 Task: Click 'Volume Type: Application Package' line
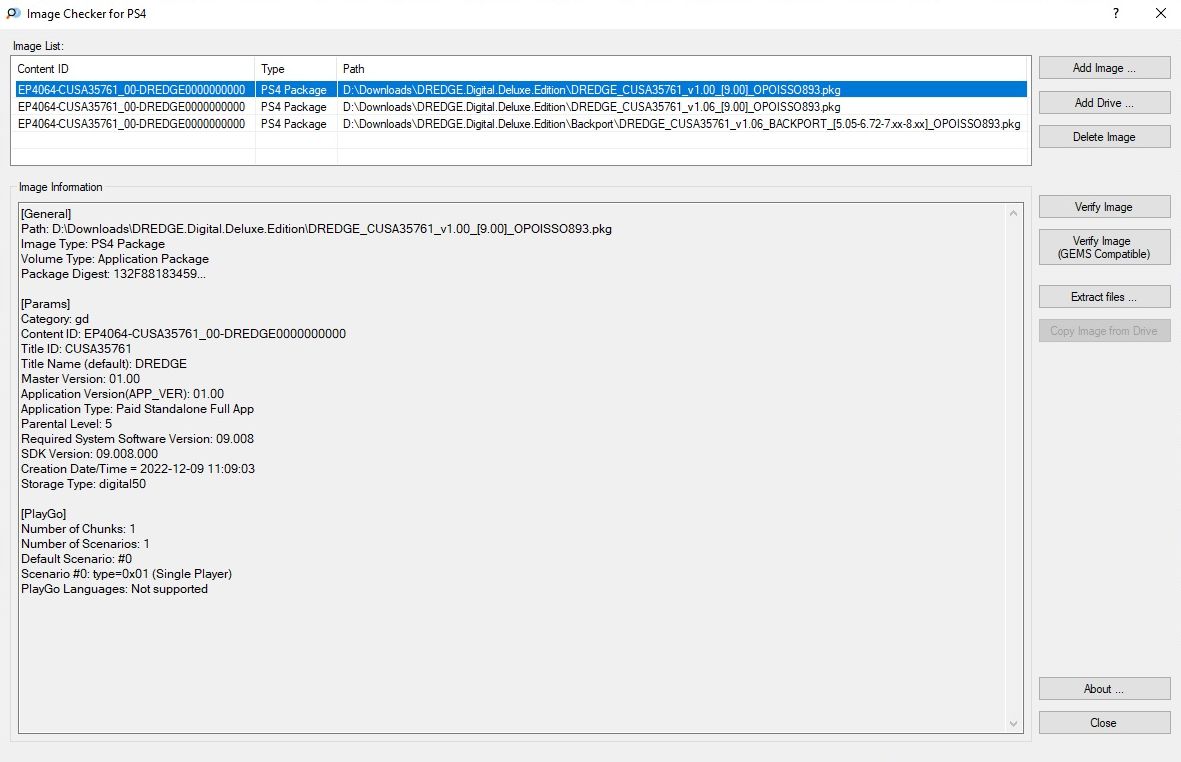(114, 259)
